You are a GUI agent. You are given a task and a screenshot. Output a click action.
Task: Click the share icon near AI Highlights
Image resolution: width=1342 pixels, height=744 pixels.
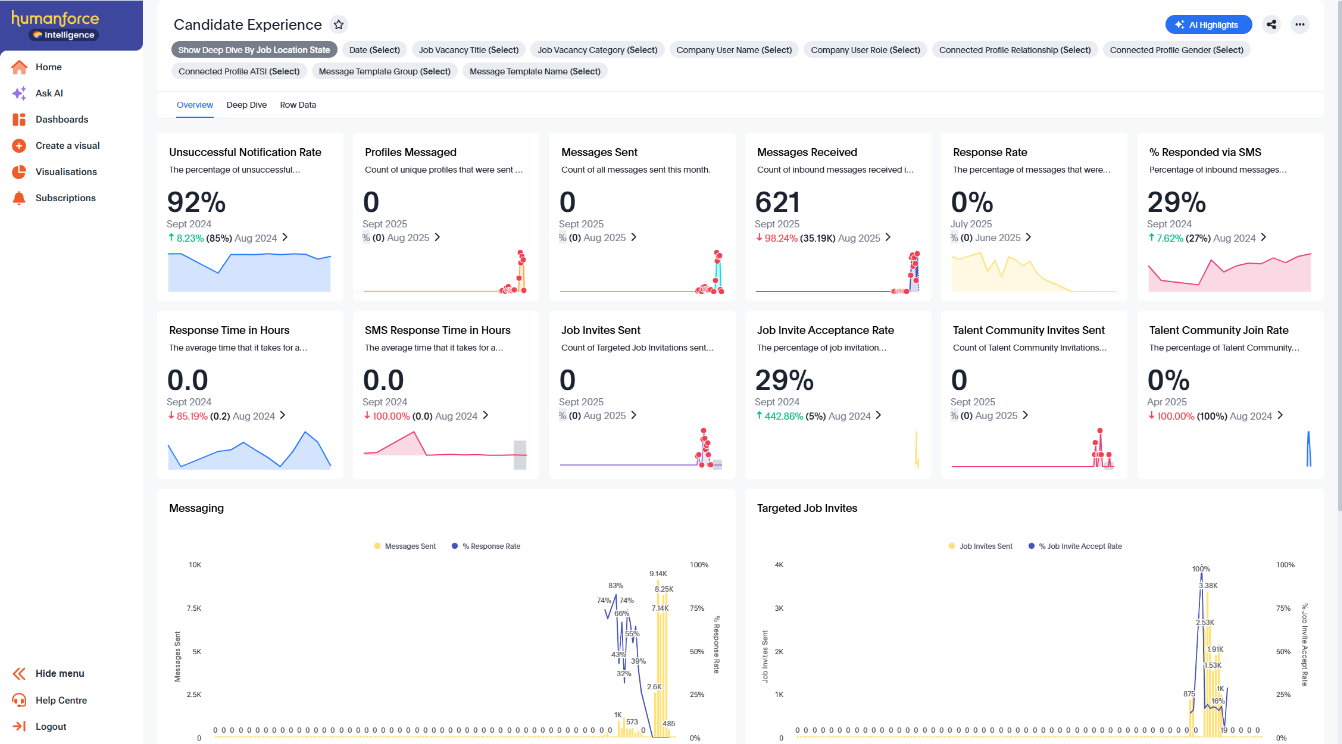coord(1271,24)
